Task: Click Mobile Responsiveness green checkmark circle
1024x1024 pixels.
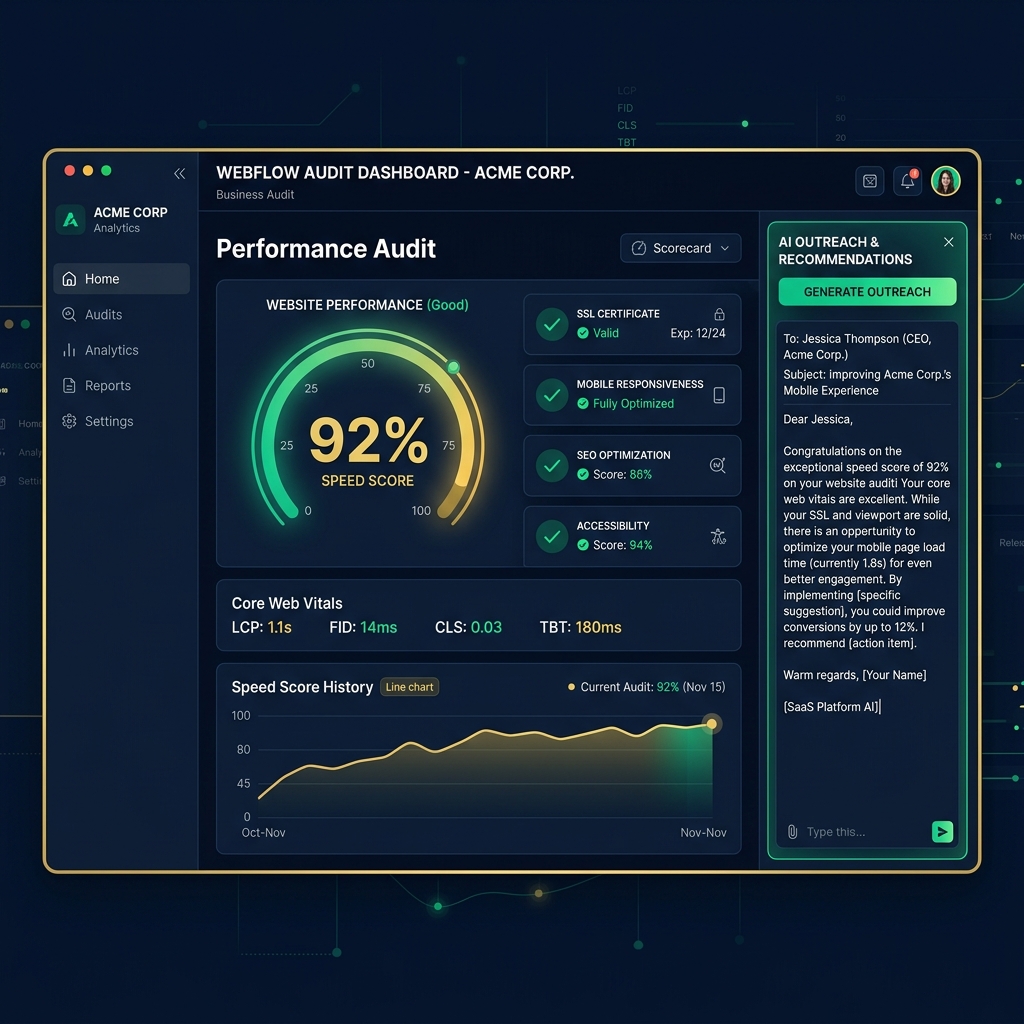Action: click(552, 395)
